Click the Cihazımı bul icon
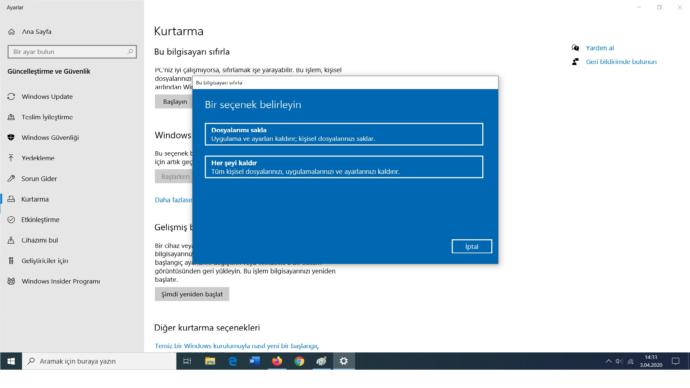Screen dimensions: 690x388 click(x=11, y=240)
